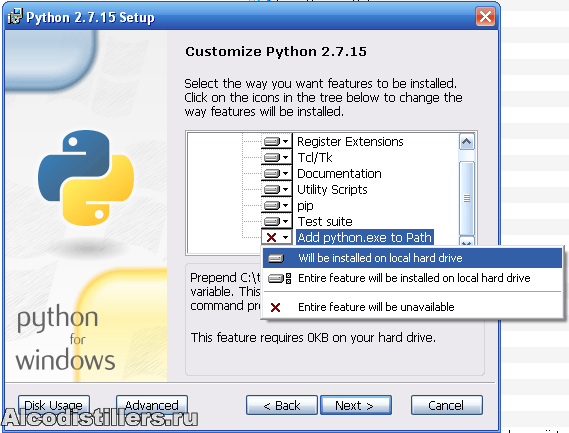Click the drive with subfeatures icon in menu
Image resolution: width=569 pixels, height=433 pixels.
pos(279,278)
